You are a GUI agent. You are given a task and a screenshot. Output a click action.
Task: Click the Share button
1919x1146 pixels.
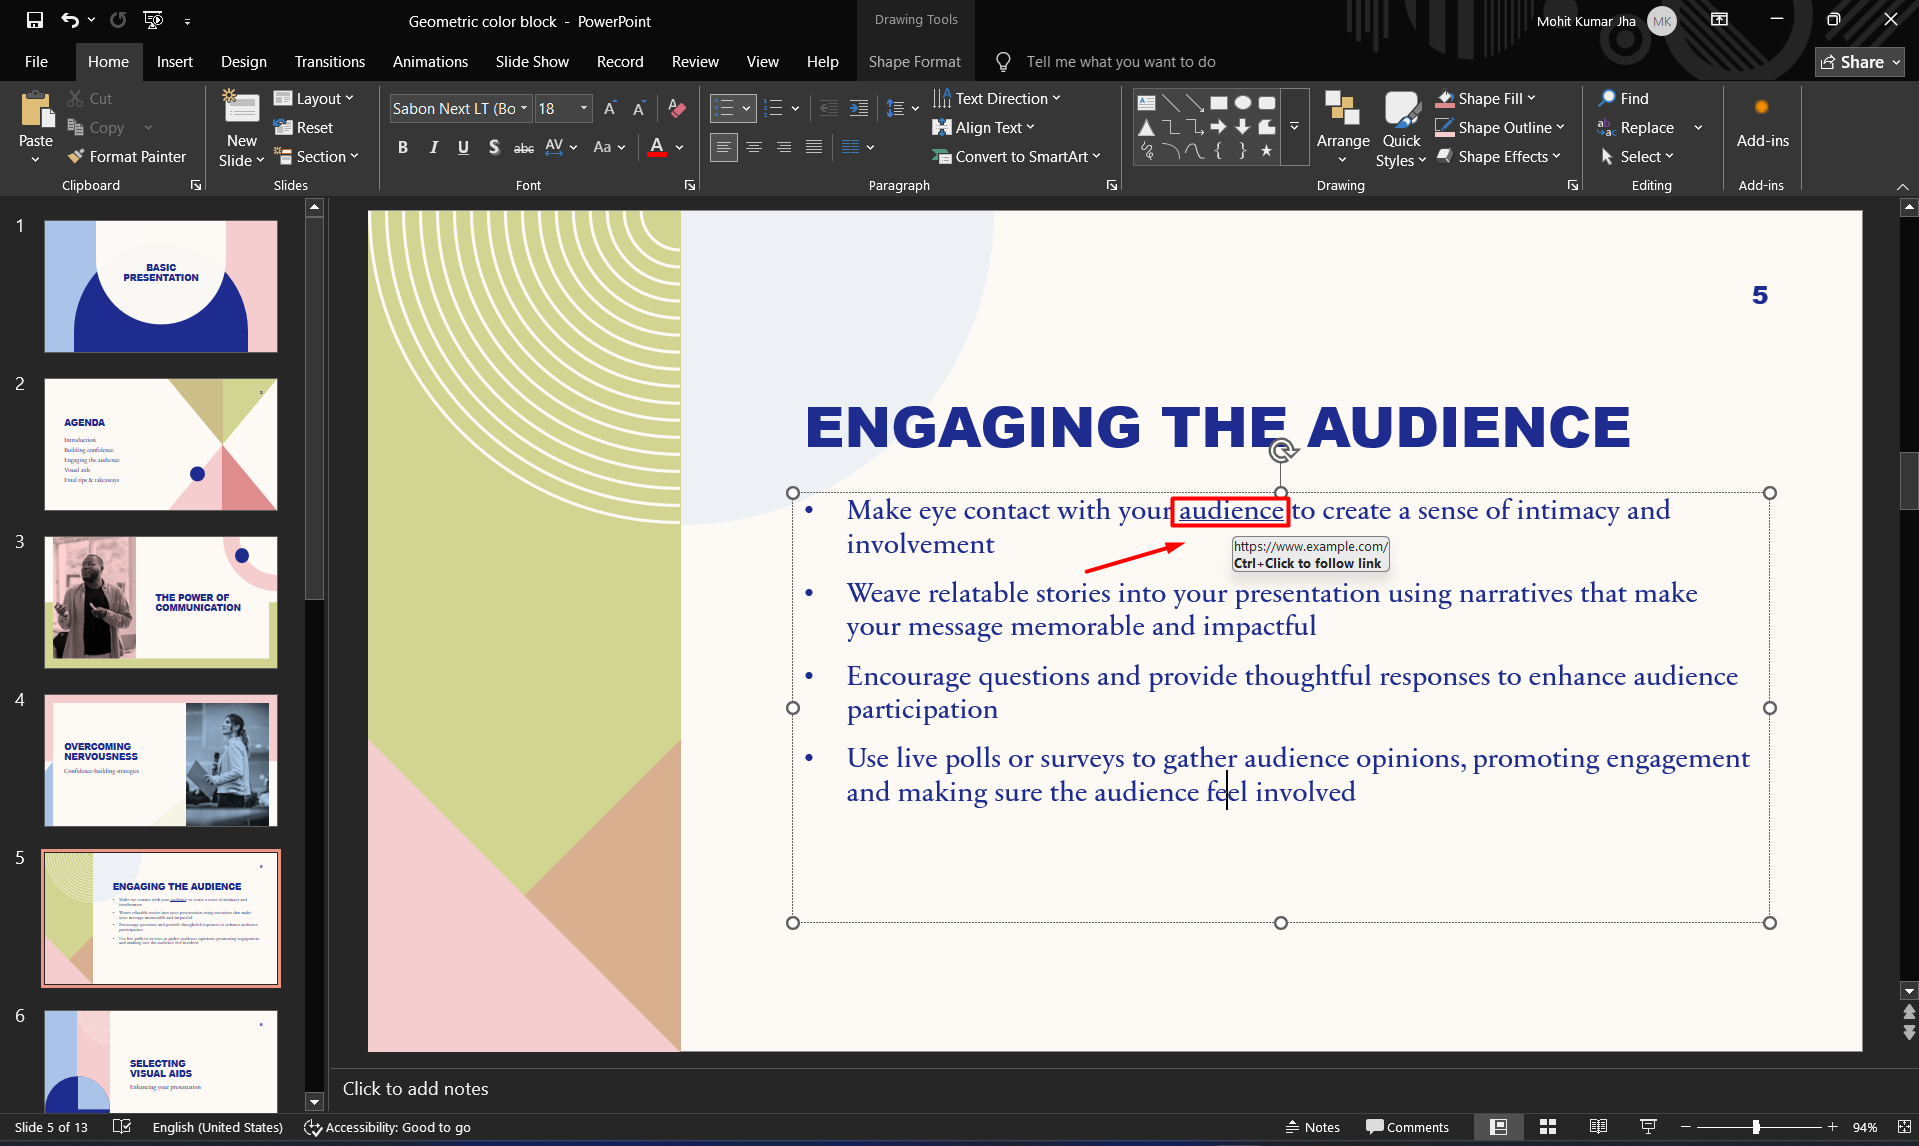point(1859,62)
